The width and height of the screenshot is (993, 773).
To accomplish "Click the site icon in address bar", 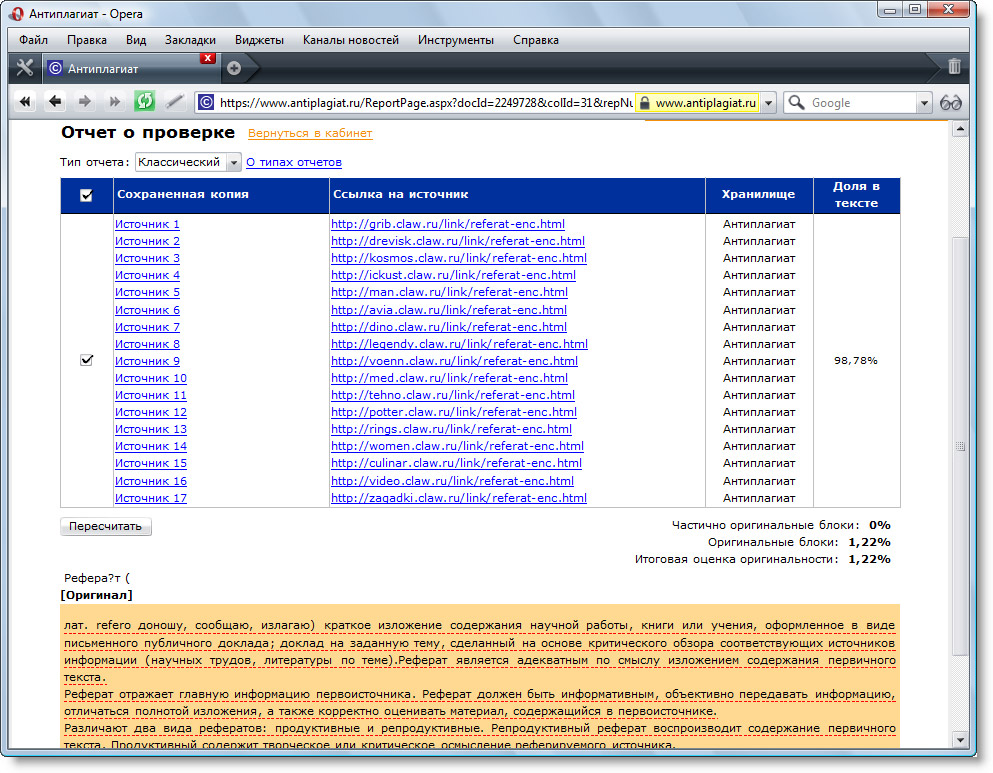I will tap(206, 103).
